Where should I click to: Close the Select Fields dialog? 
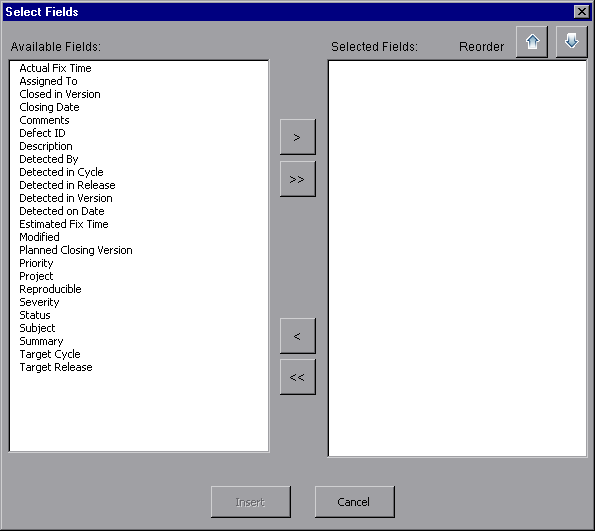[582, 12]
